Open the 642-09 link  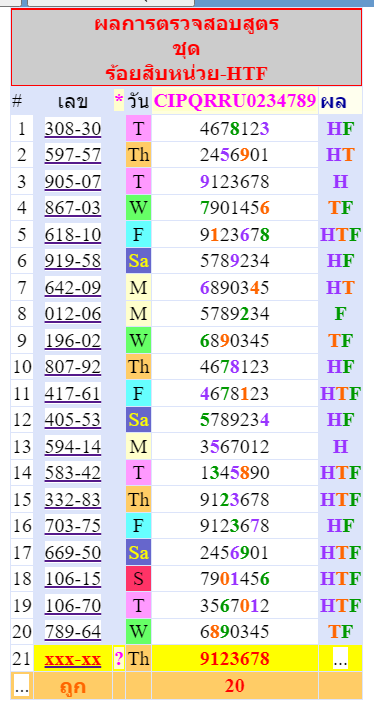pos(73,287)
